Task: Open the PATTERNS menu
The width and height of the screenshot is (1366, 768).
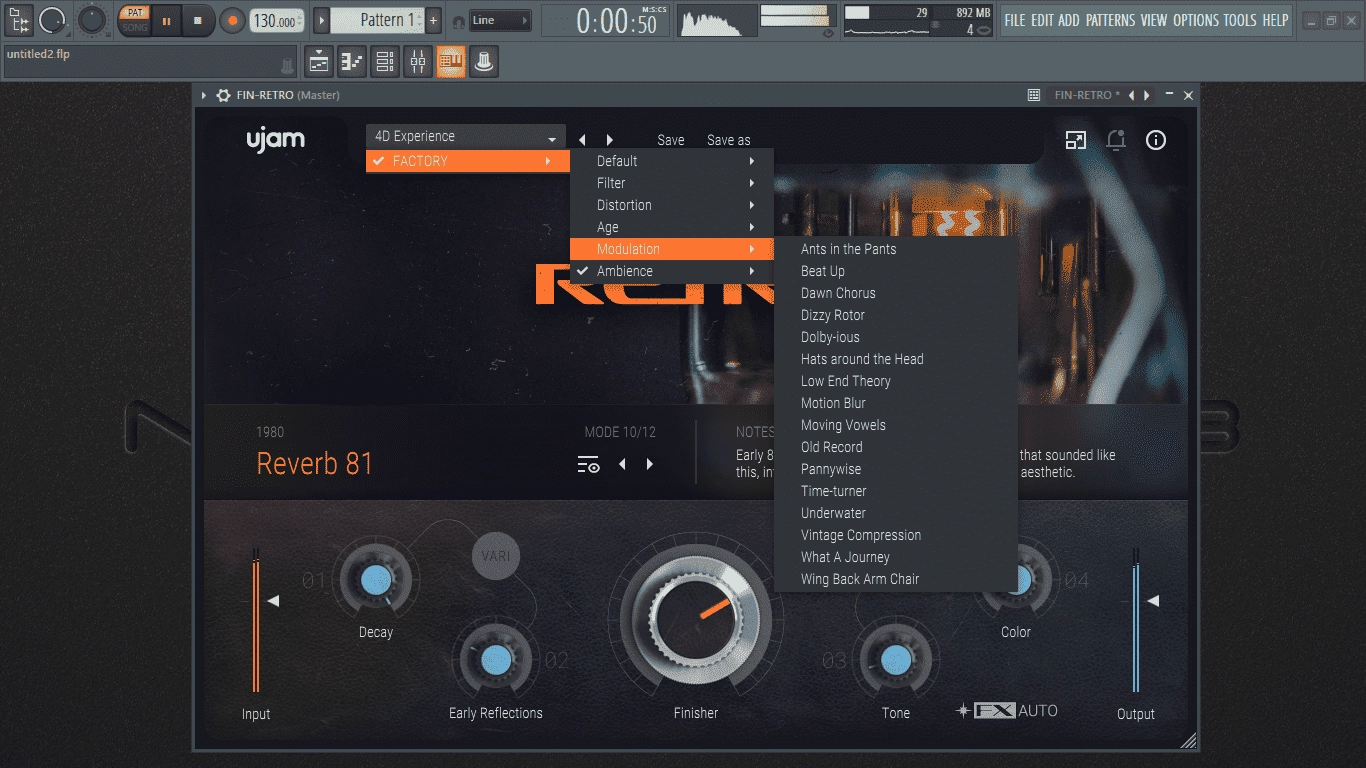Action: [1110, 20]
